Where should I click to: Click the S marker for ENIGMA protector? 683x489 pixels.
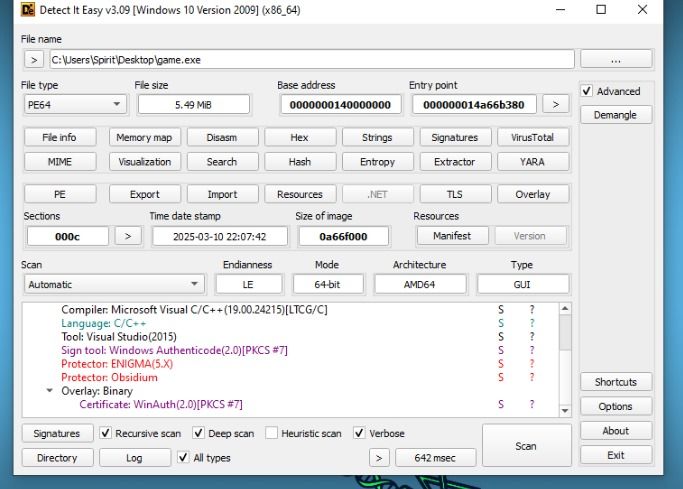click(500, 364)
